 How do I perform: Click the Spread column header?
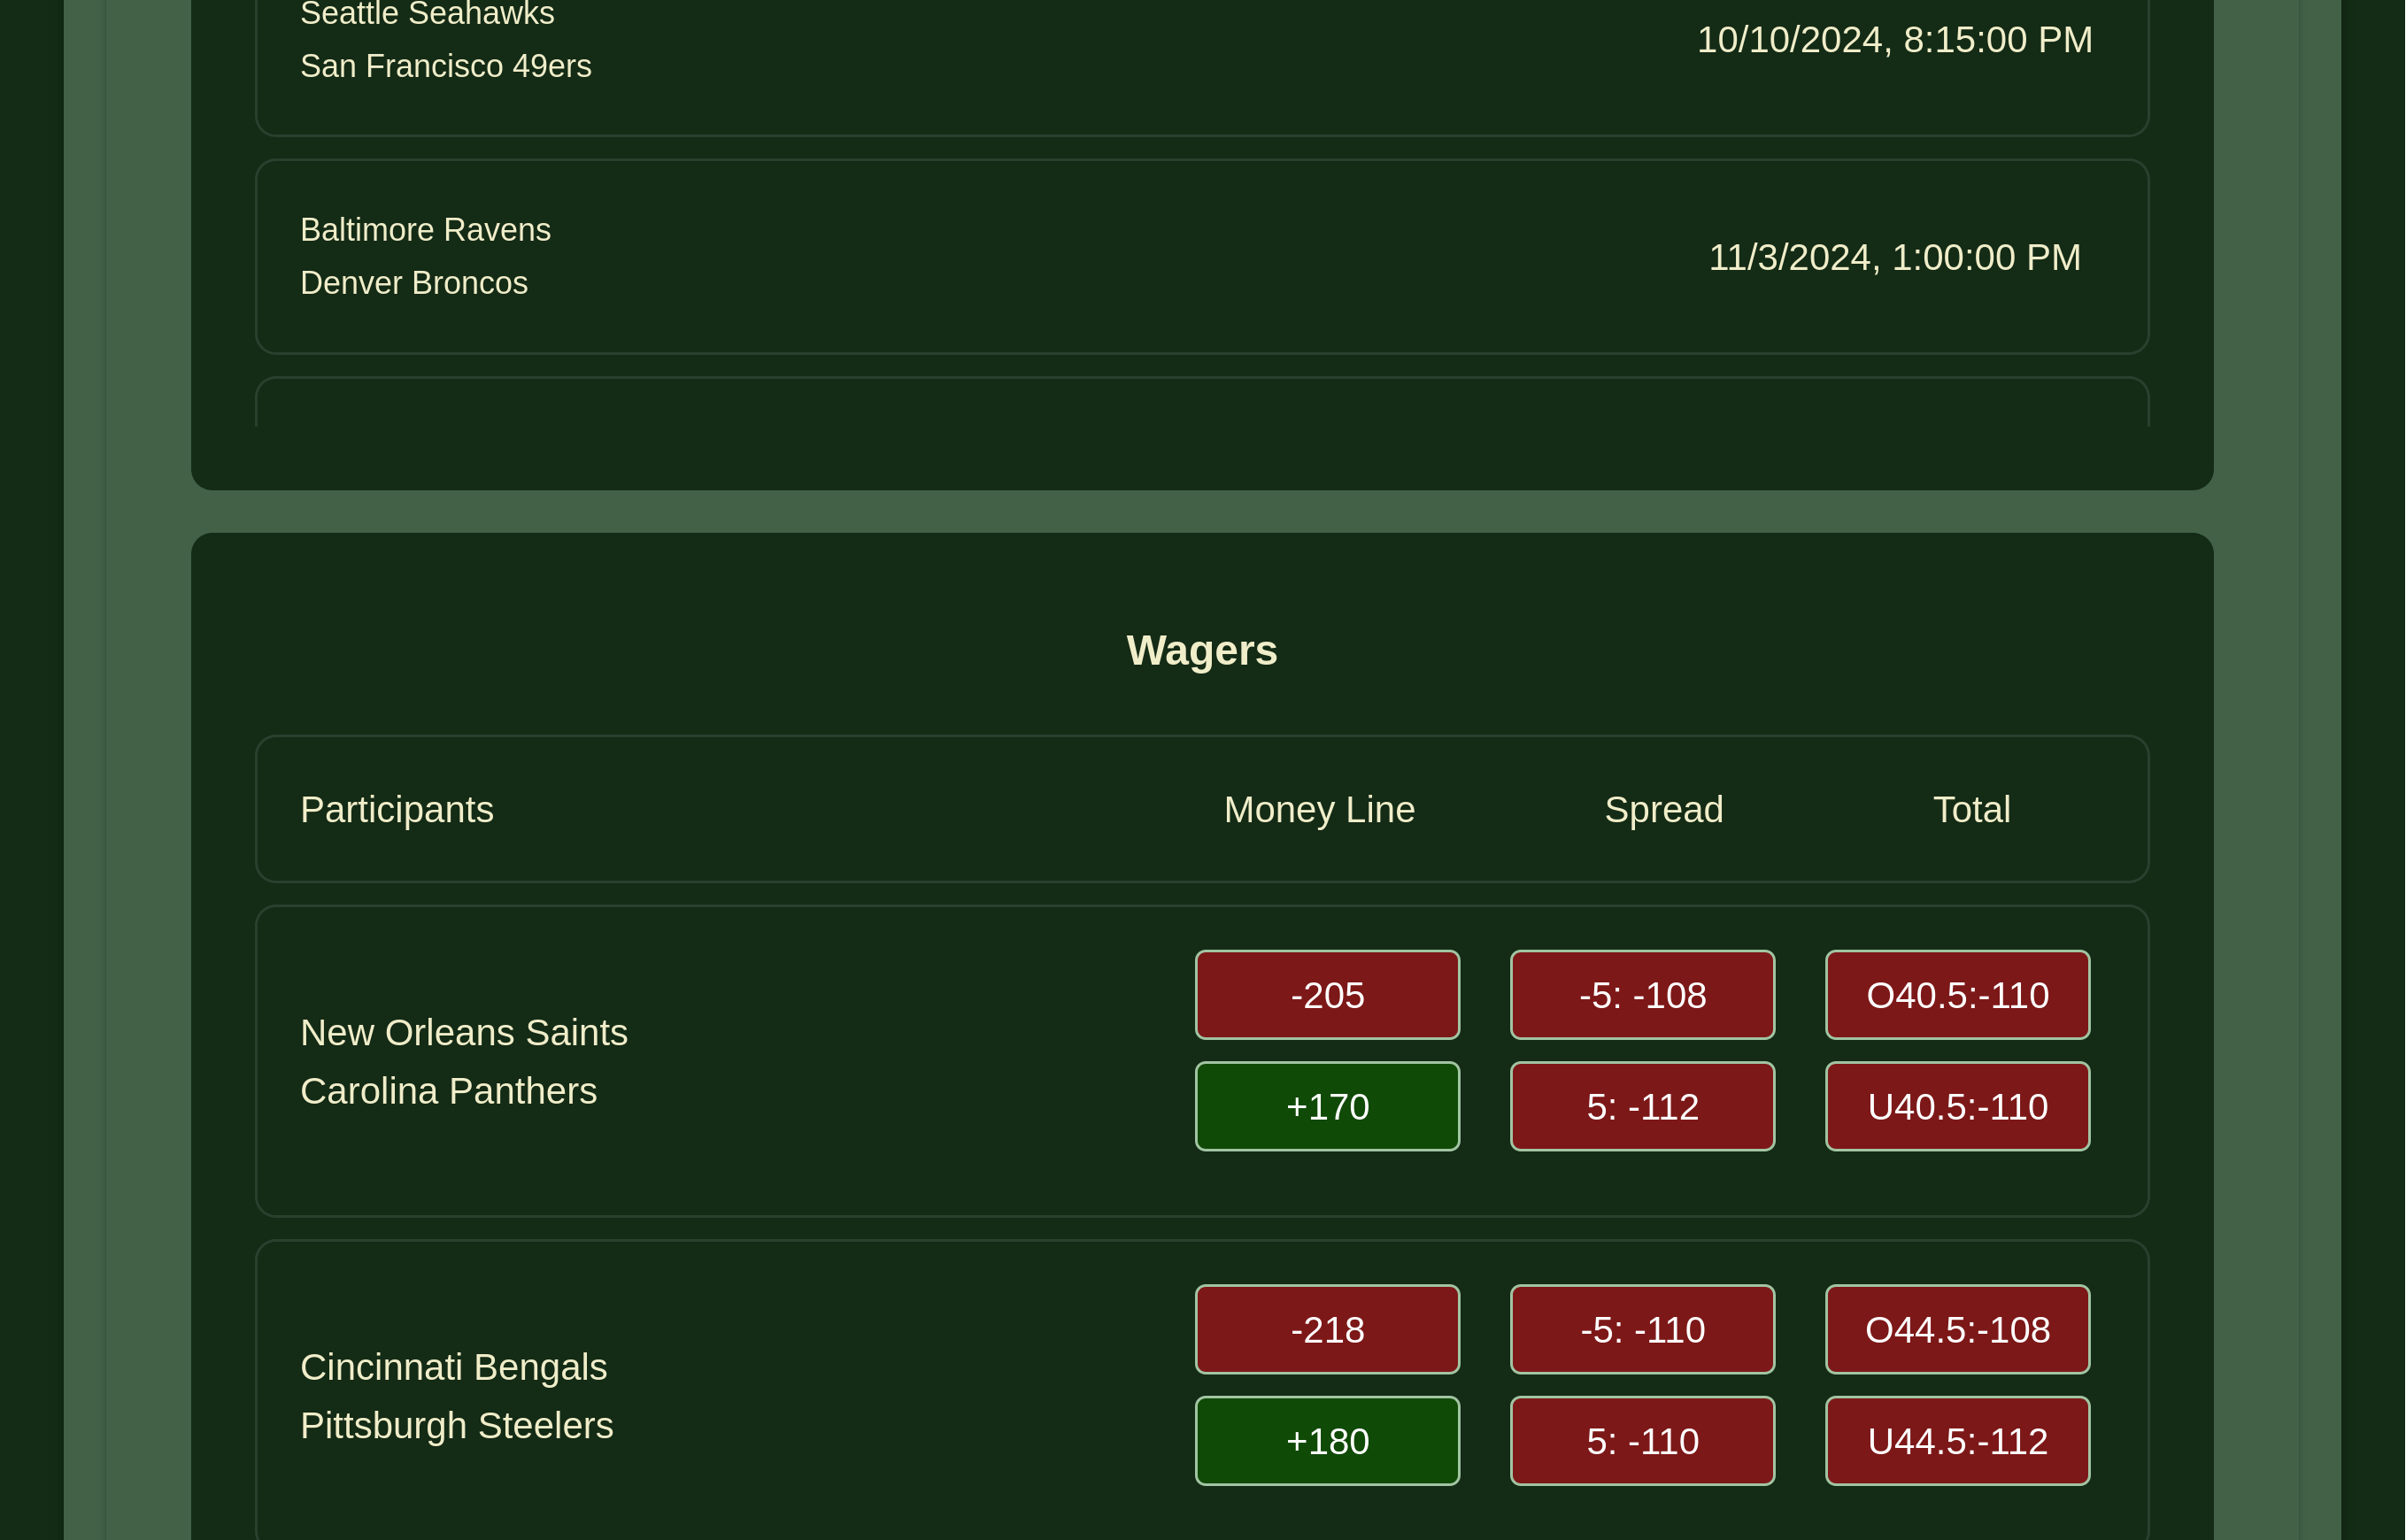1663,809
